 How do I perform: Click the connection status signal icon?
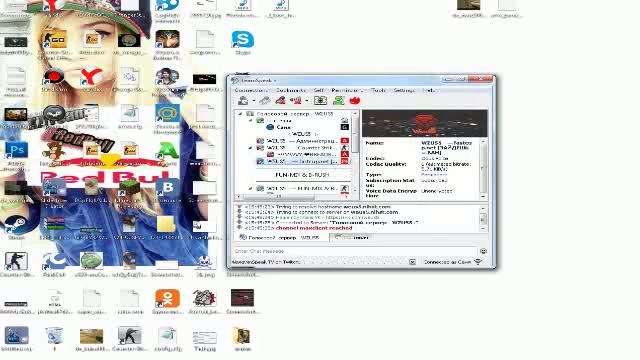coord(478,262)
